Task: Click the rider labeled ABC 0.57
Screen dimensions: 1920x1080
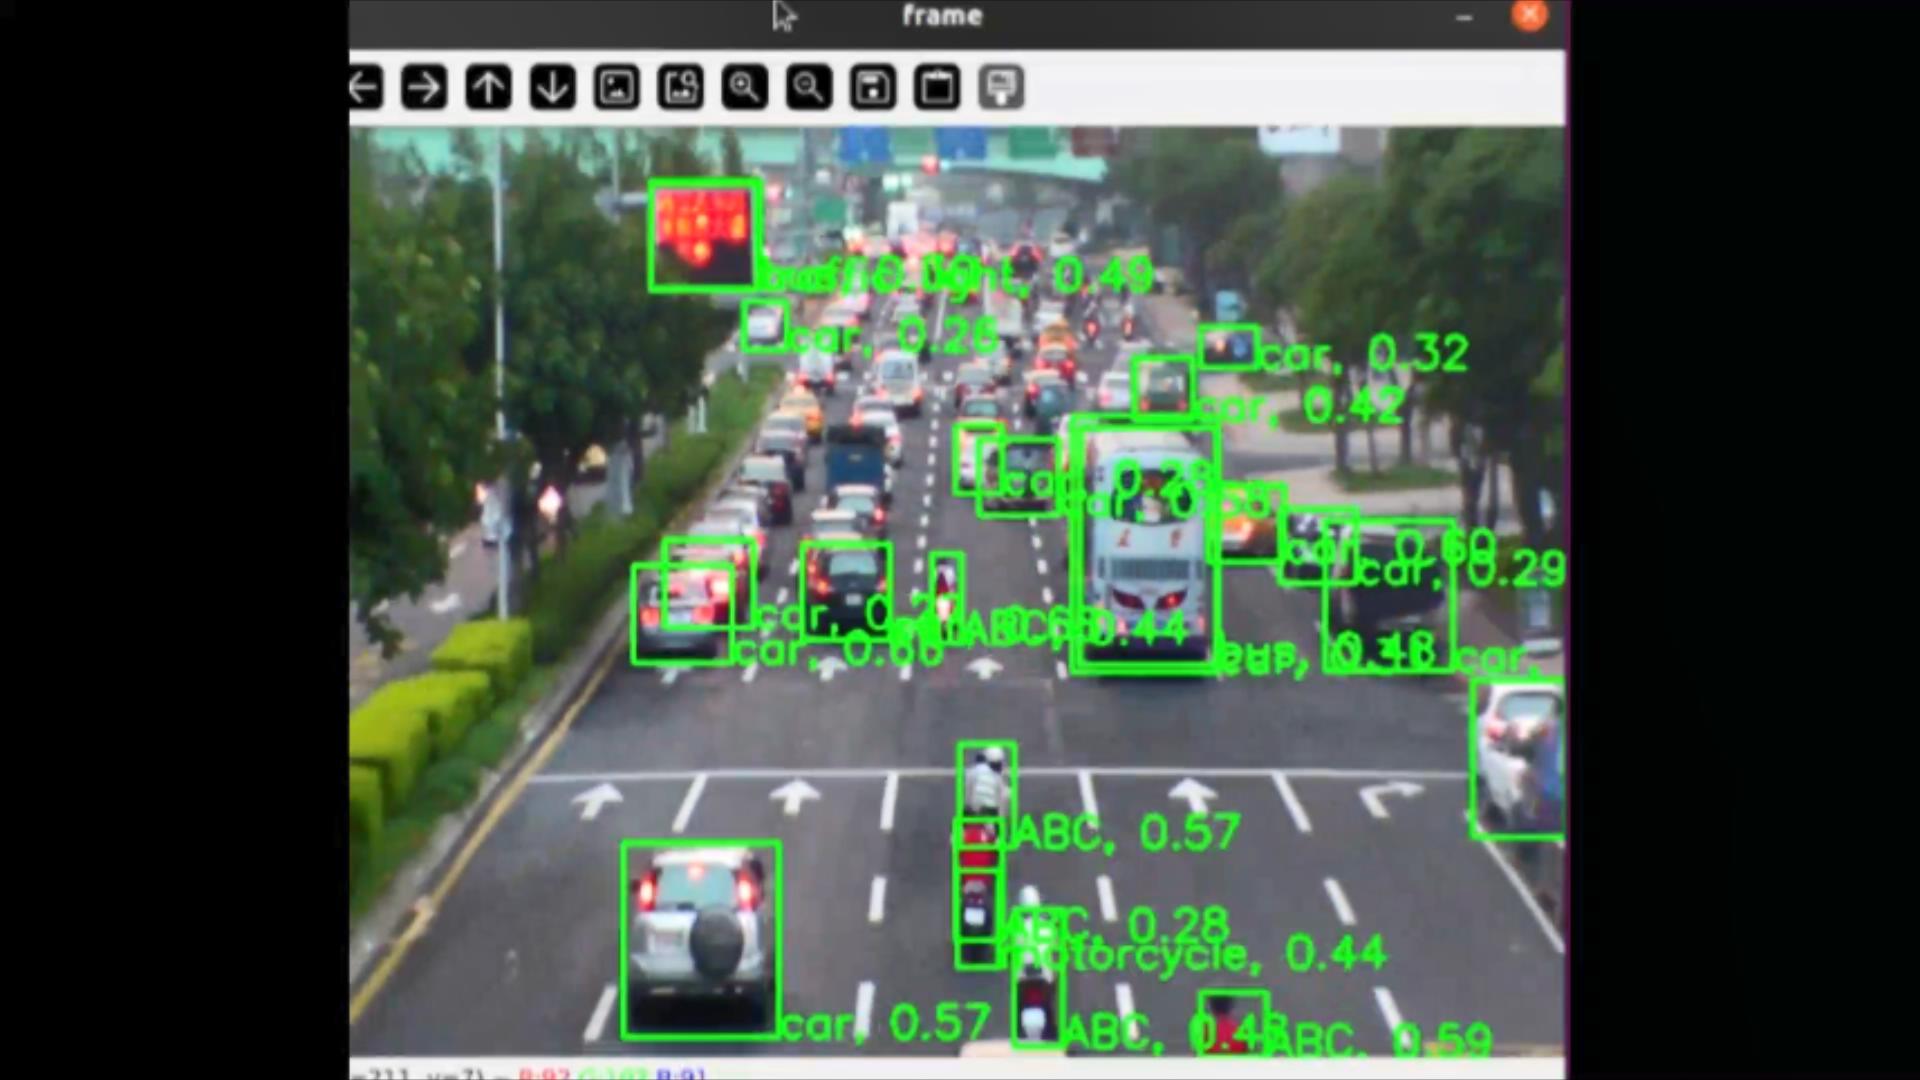Action: click(x=986, y=785)
